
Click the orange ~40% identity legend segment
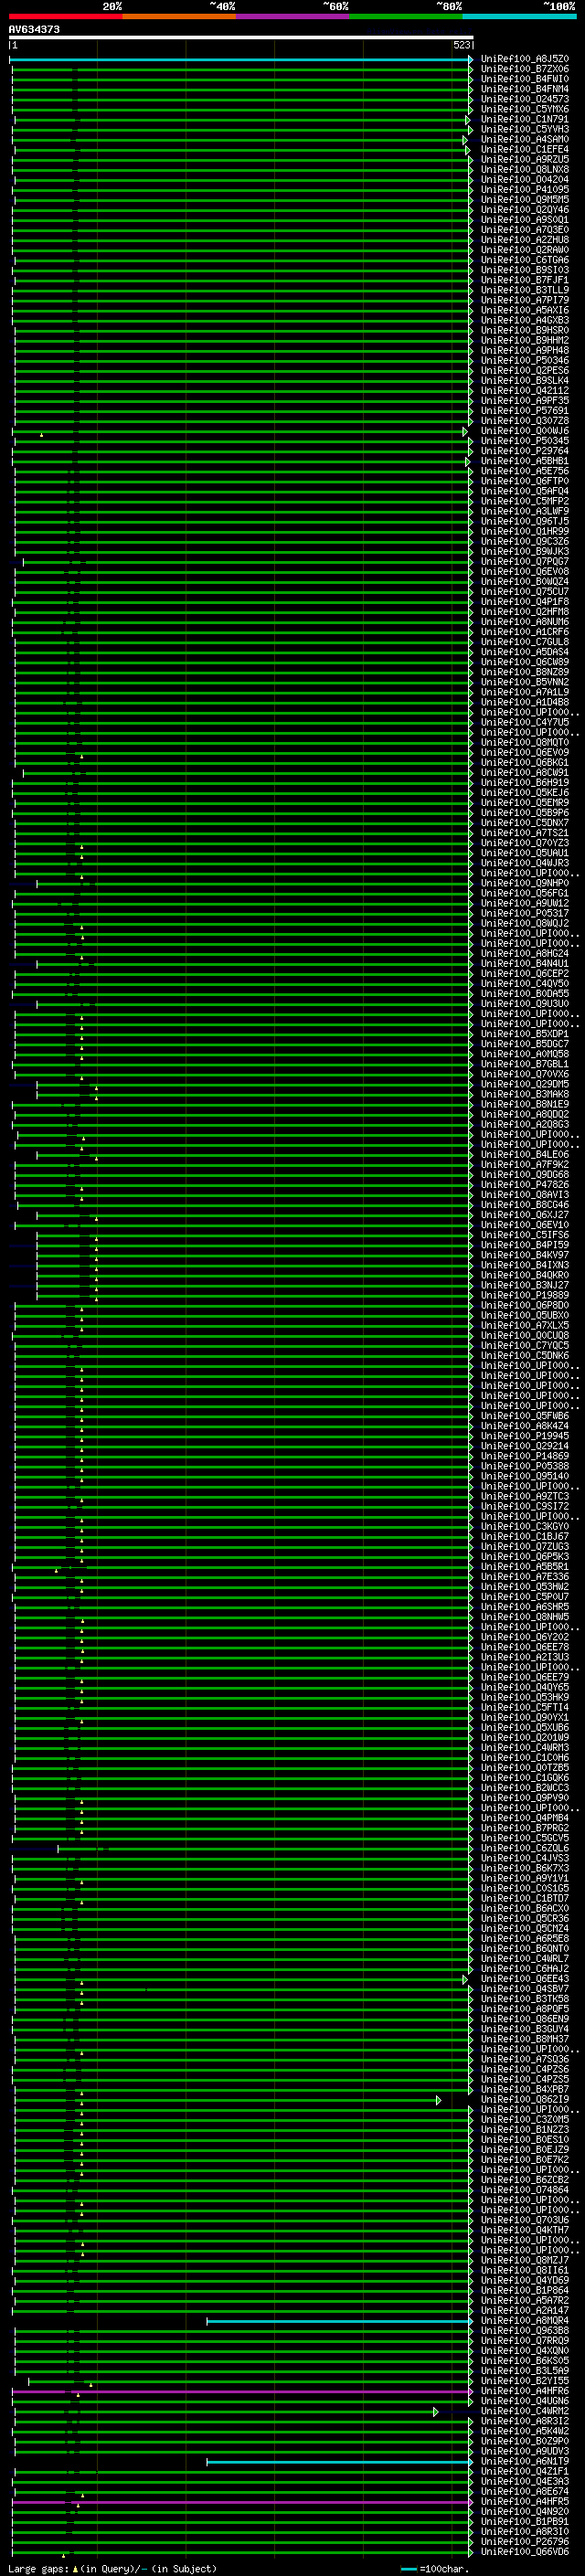(179, 17)
